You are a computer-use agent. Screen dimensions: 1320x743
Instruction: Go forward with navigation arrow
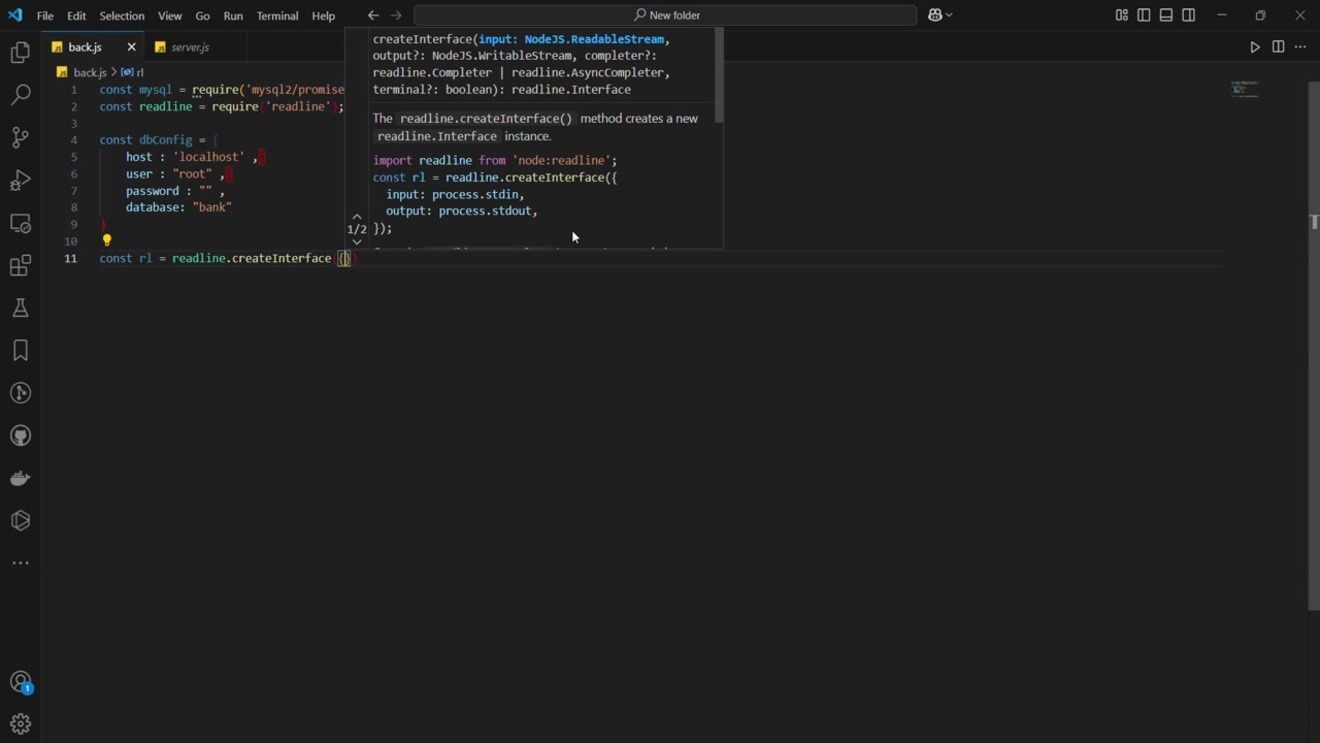(x=396, y=15)
